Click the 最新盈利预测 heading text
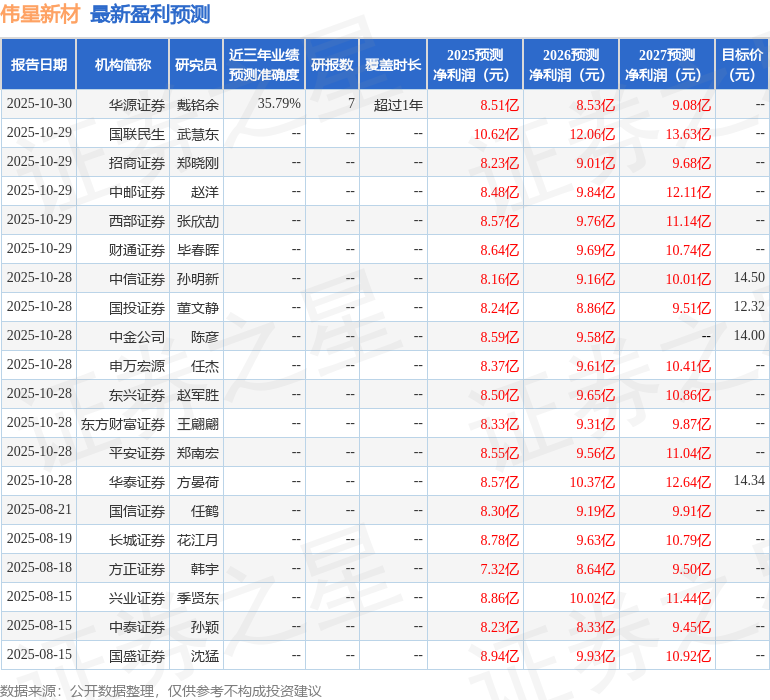Image resolution: width=770 pixels, height=700 pixels. [x=150, y=14]
